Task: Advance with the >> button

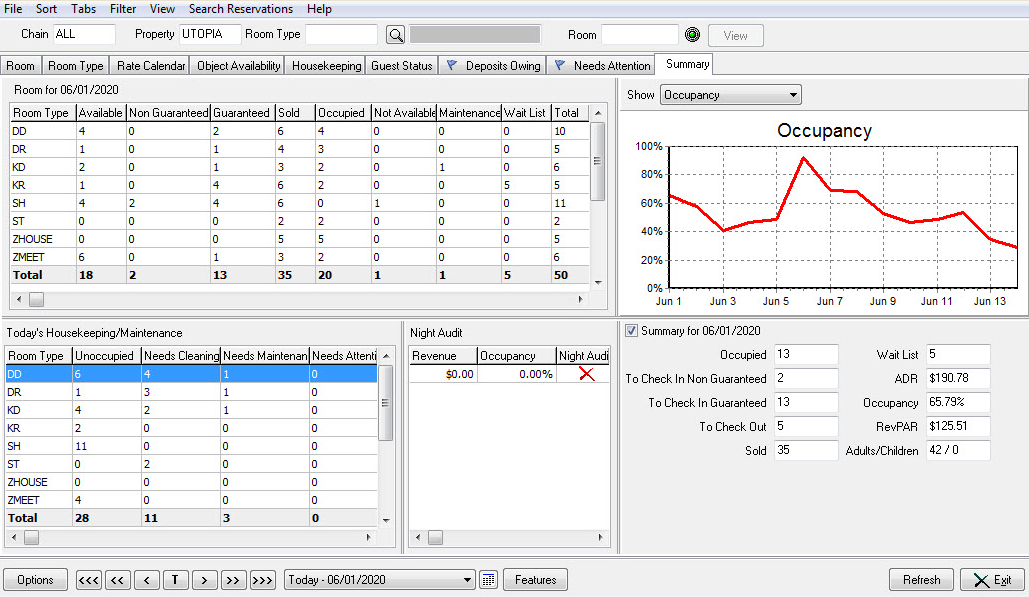Action: coord(233,580)
